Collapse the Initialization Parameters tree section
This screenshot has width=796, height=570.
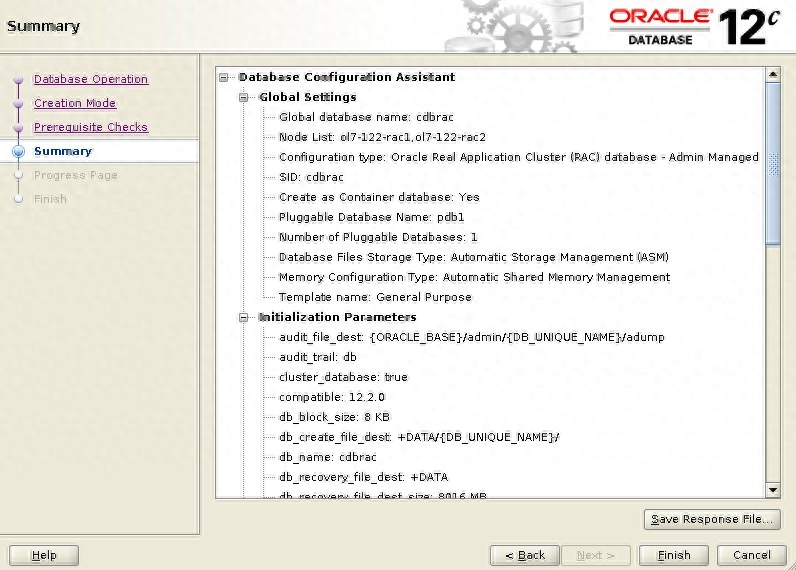click(x=244, y=318)
